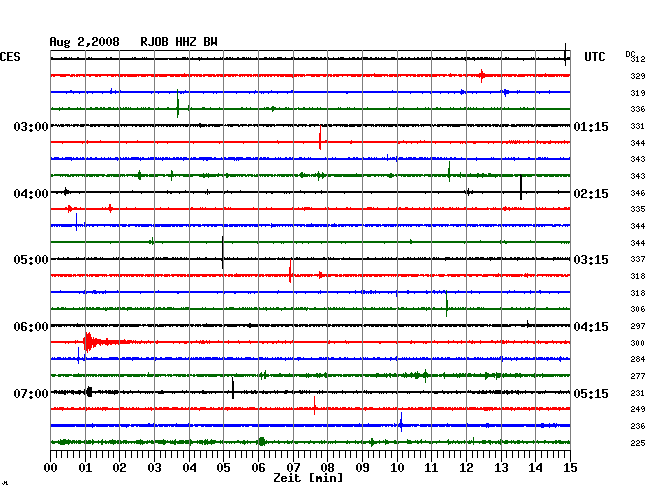Screen dimensions: 650x494
Task: Click the green spike on the trace labeled 306
Action: 446,304
